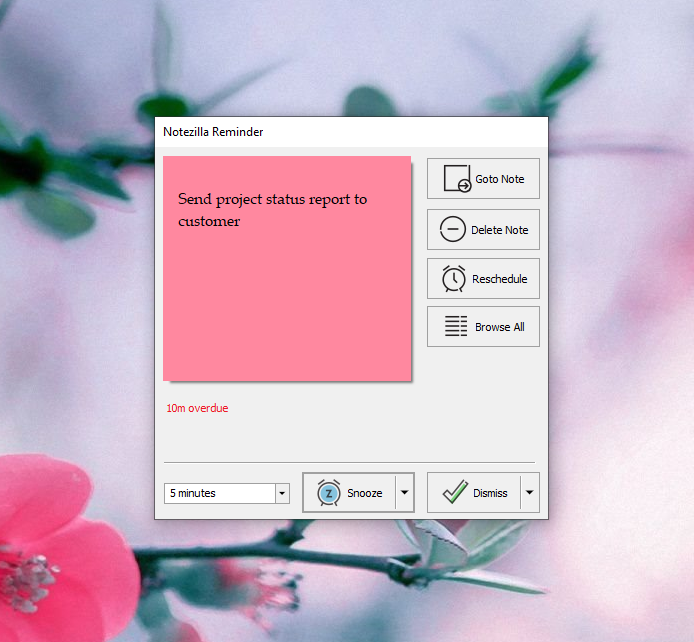Click the Reschedule button label

pos(500,279)
